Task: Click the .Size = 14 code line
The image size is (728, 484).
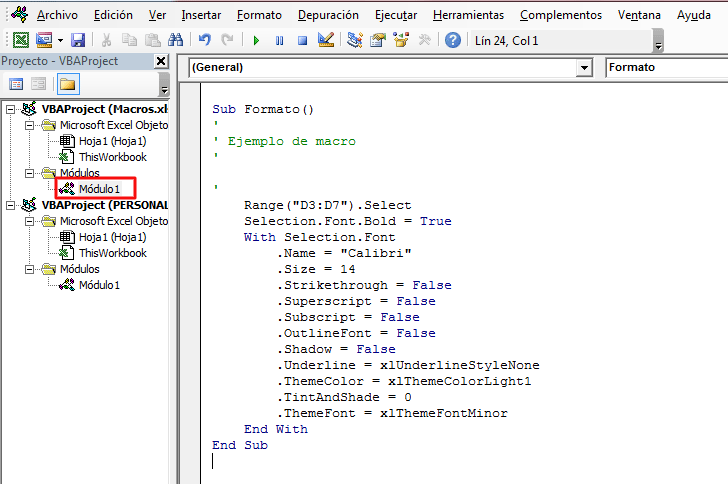Action: pos(316,269)
